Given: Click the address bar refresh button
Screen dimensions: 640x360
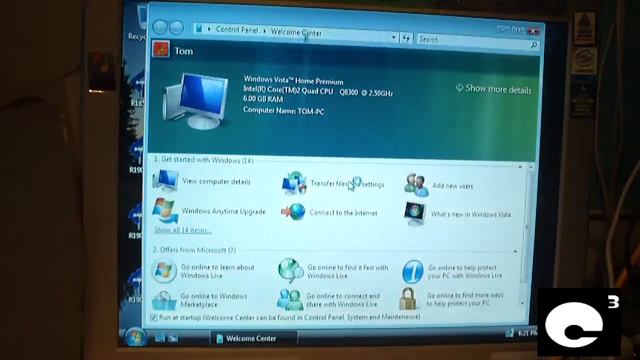Looking at the screenshot, I should coord(406,38).
